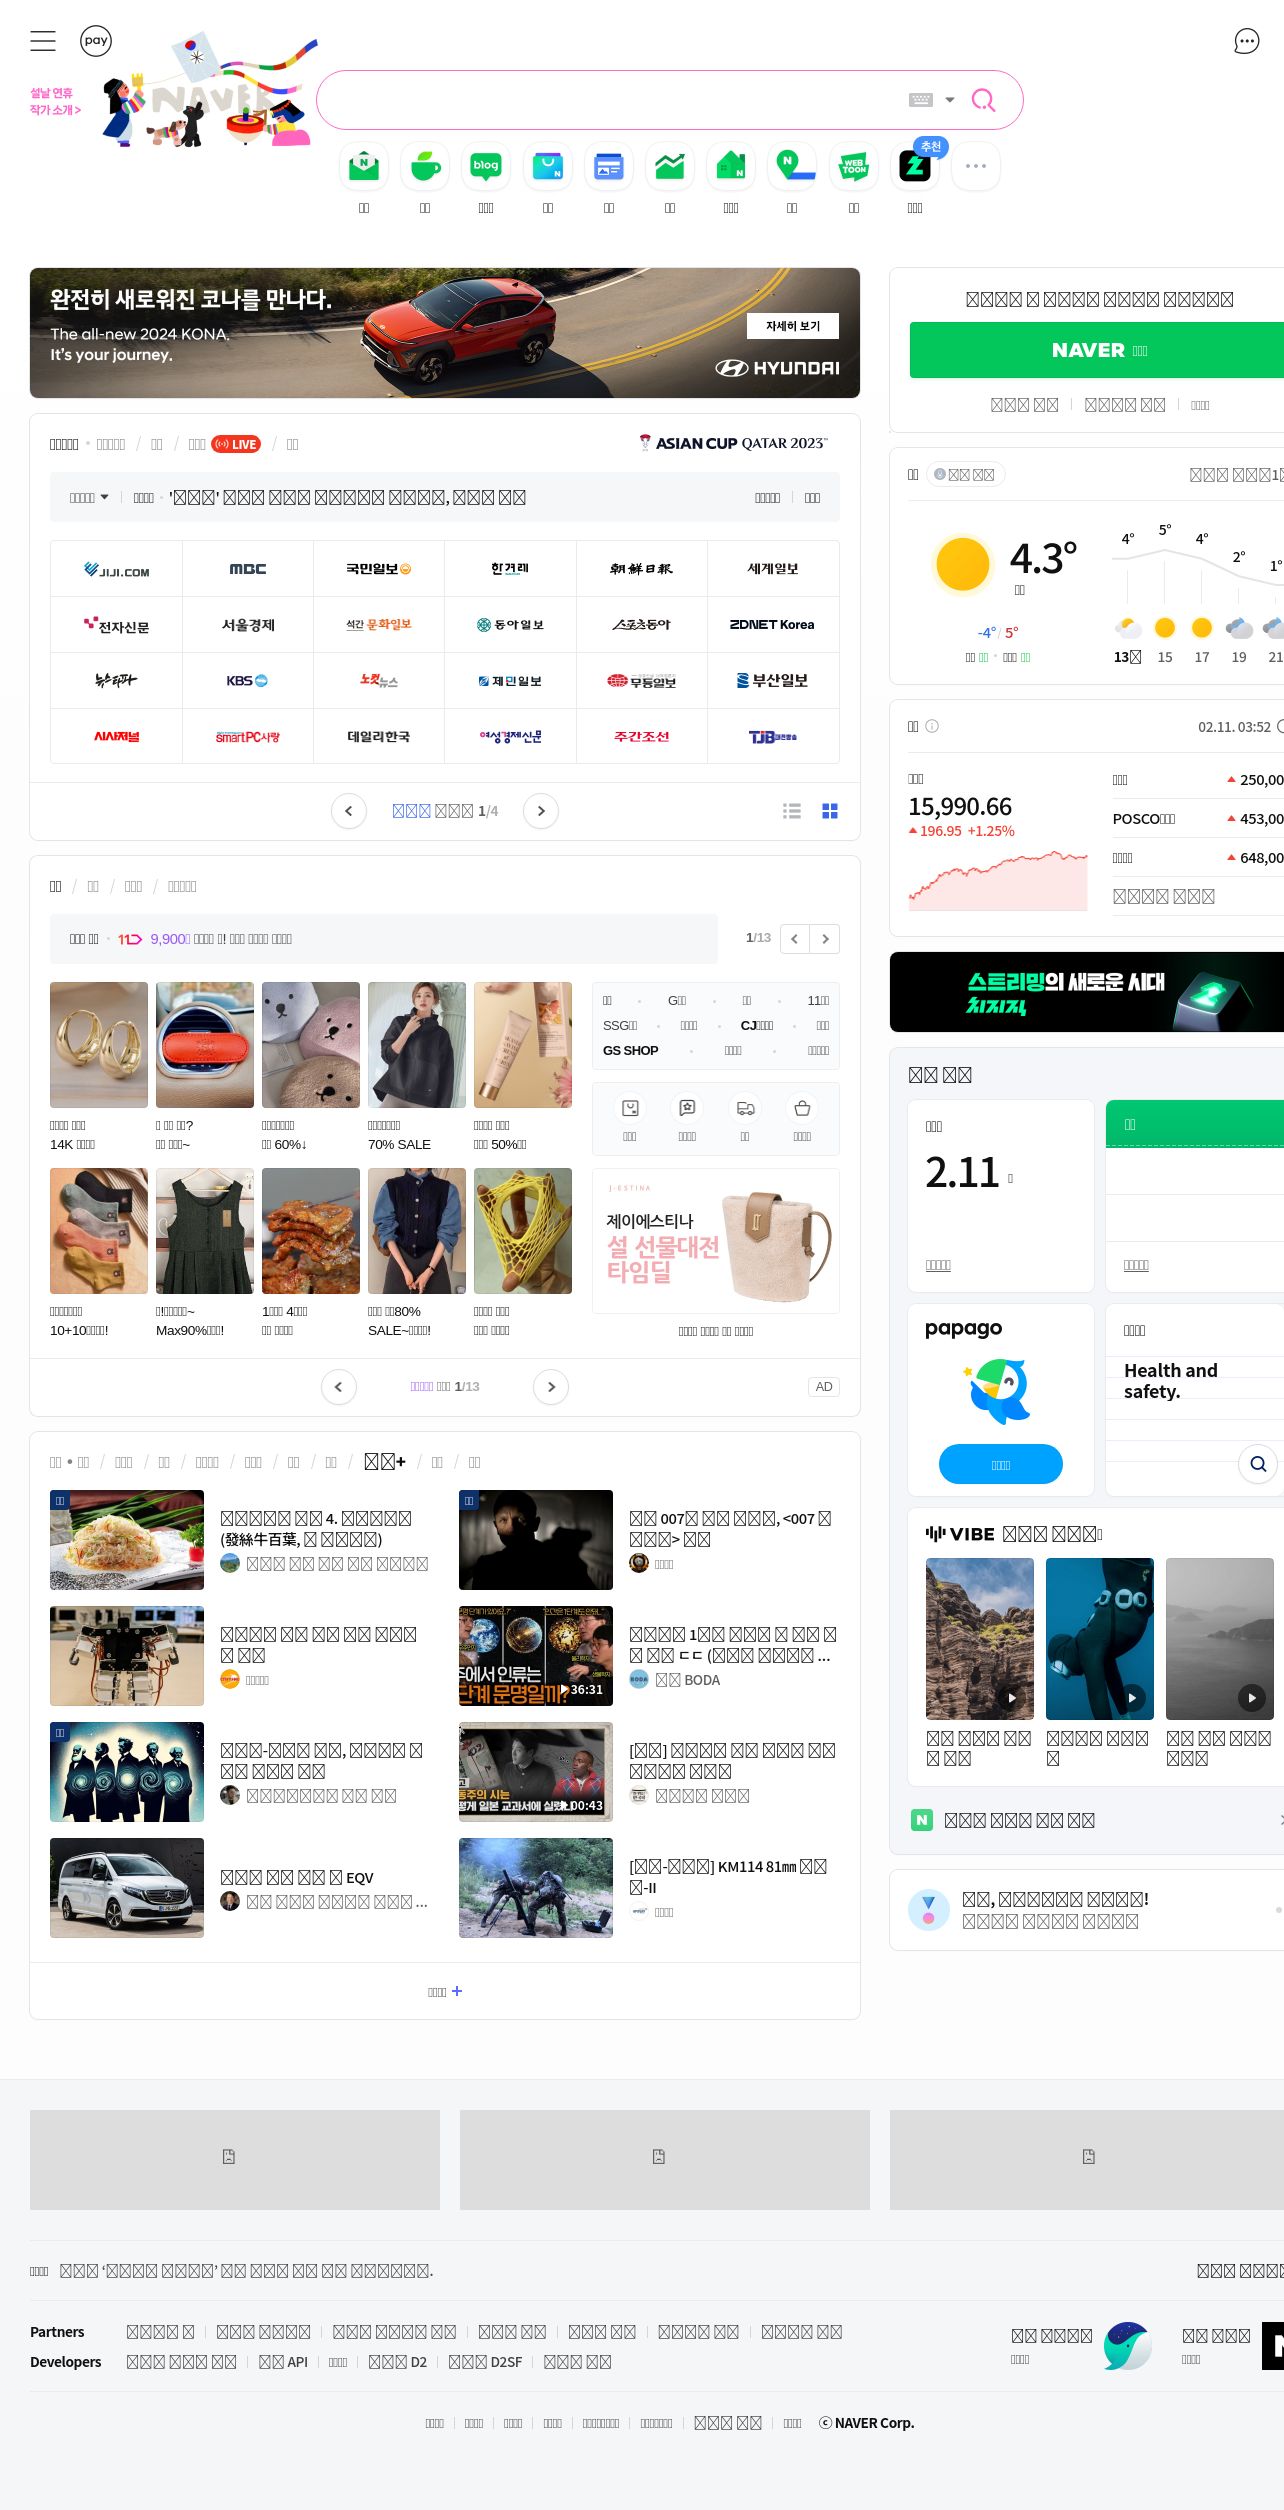This screenshot has height=2510, width=1284.
Task: Open the on-screen keyboard icon in search bar
Action: (x=921, y=100)
